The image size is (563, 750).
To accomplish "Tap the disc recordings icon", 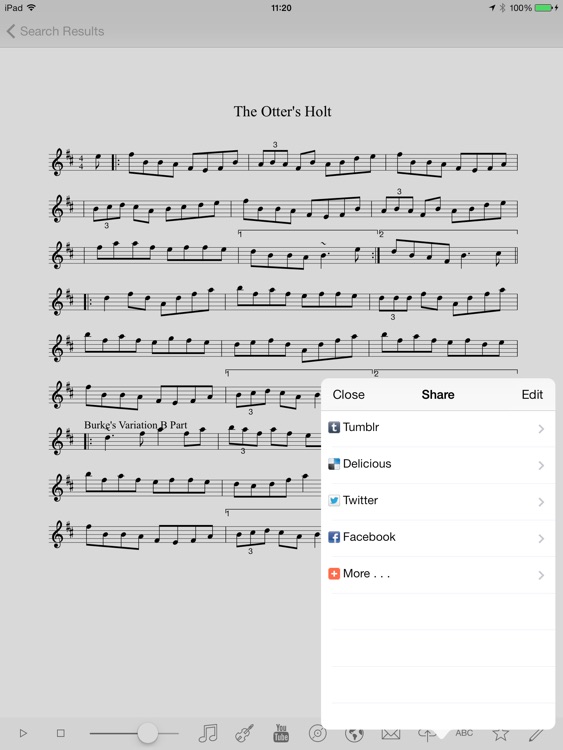I will click(x=318, y=733).
